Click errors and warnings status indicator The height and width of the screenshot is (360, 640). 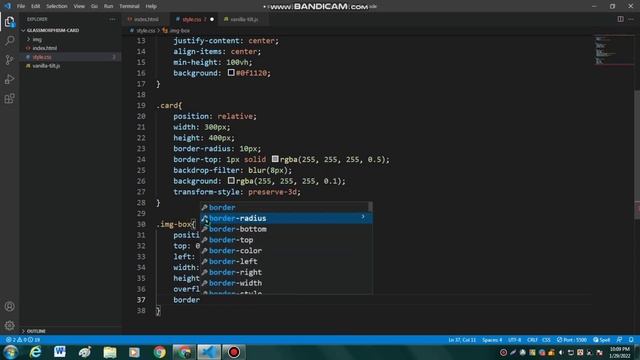pyautogui.click(x=23, y=340)
